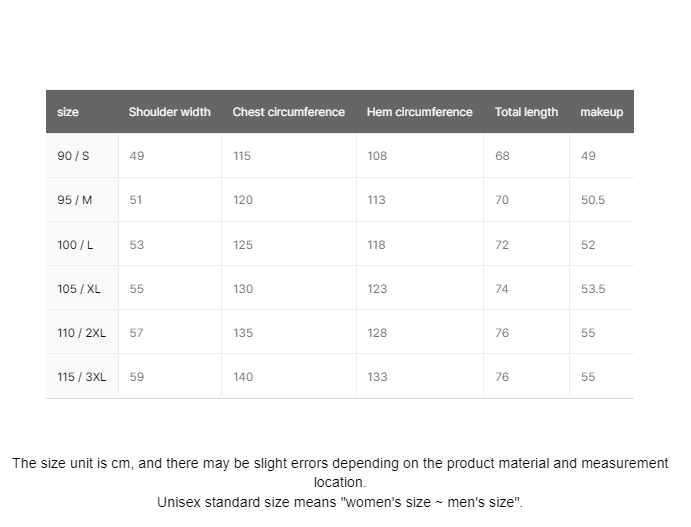Viewport: 691px width, 527px height.
Task: Select the "110 / 2XL" row label
Action: point(81,333)
